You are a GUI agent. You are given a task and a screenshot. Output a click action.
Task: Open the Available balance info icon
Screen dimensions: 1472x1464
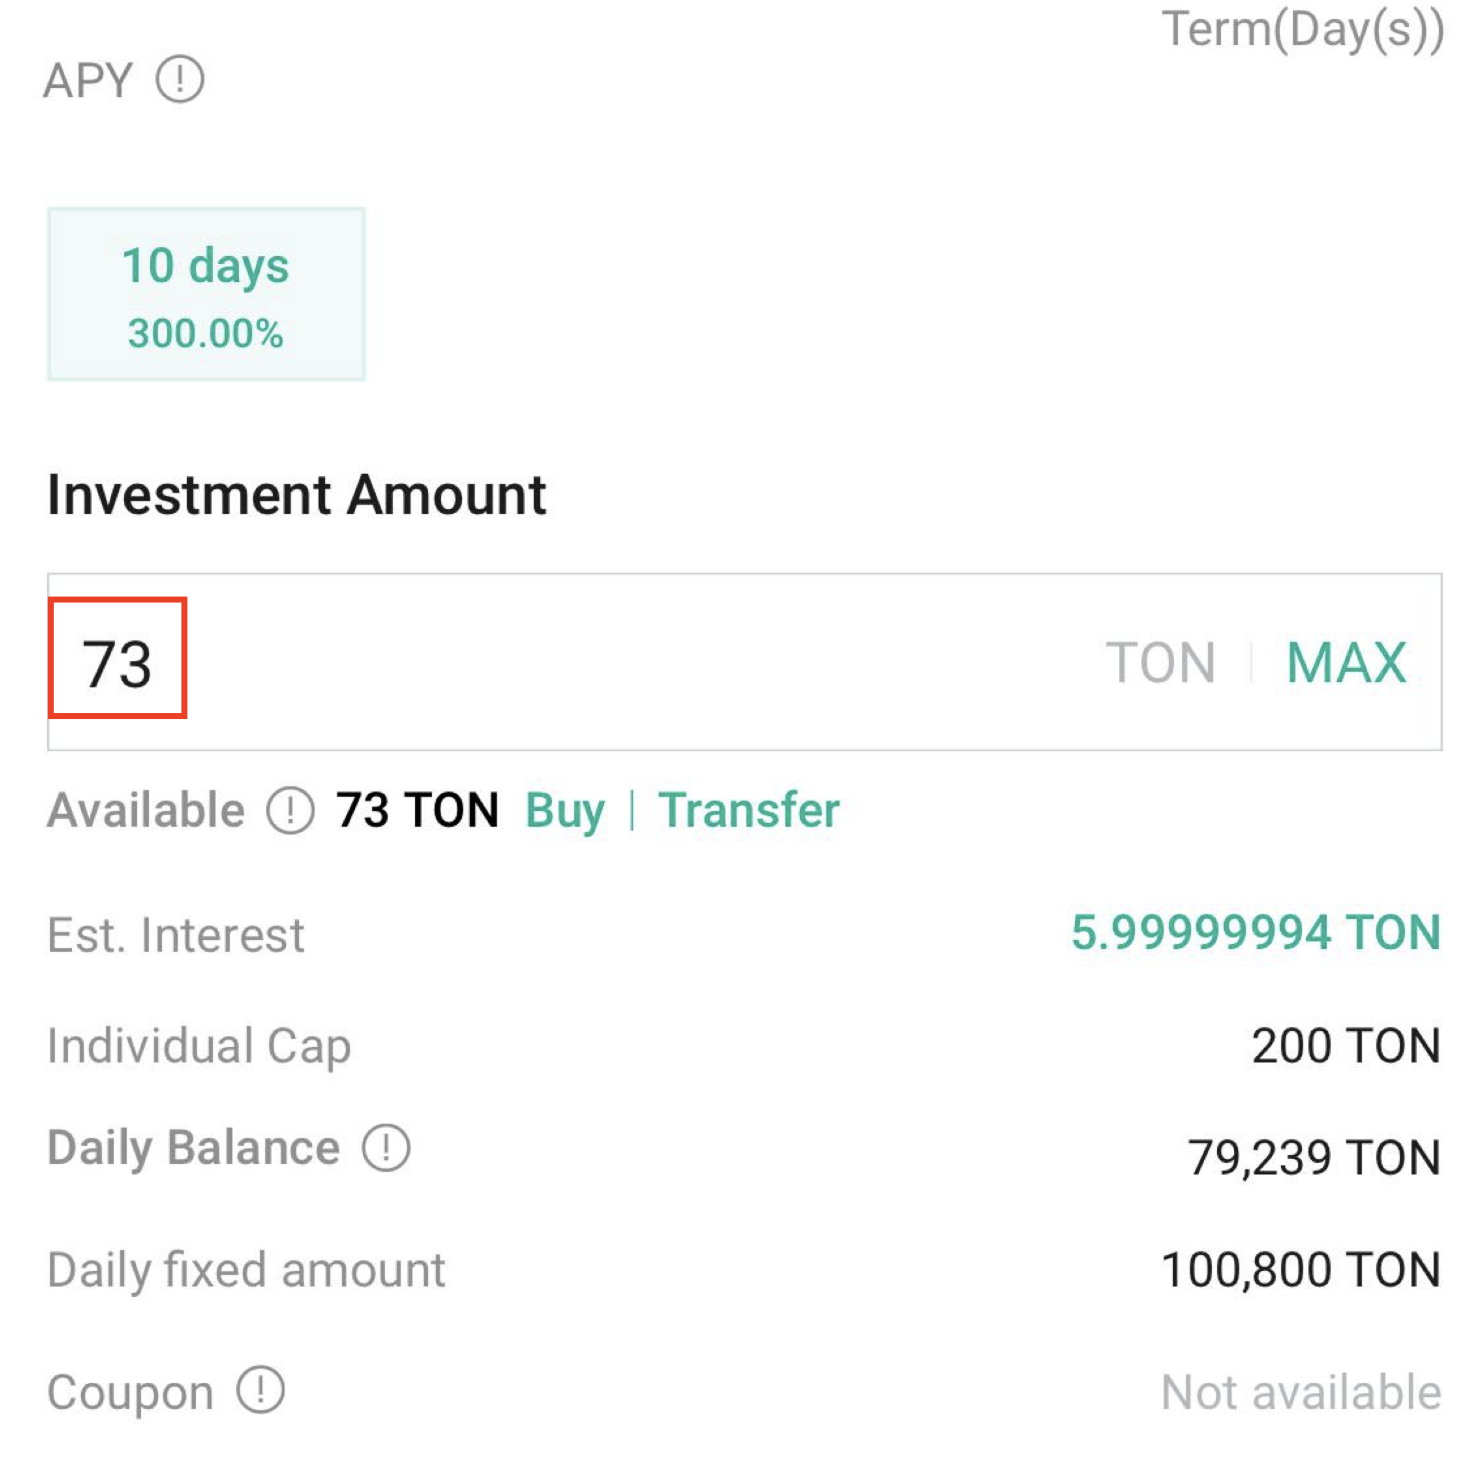[290, 810]
